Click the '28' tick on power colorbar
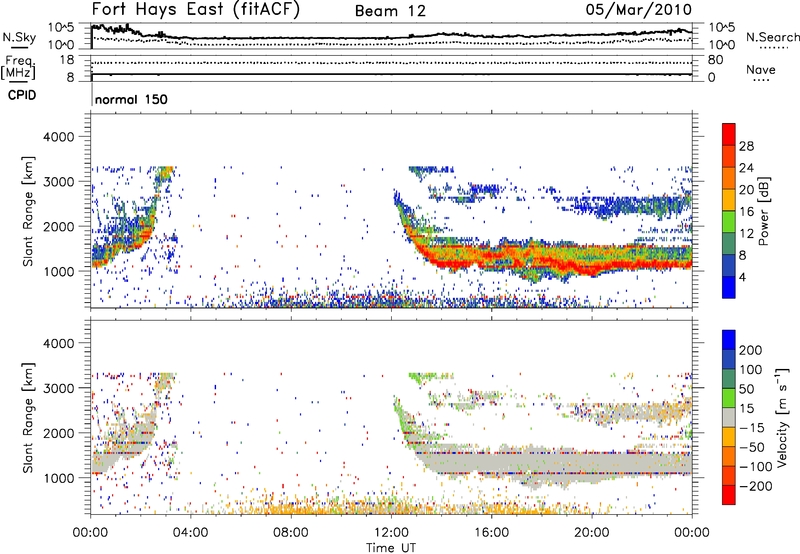Image resolution: width=800 pixels, height=554 pixels. coord(746,146)
